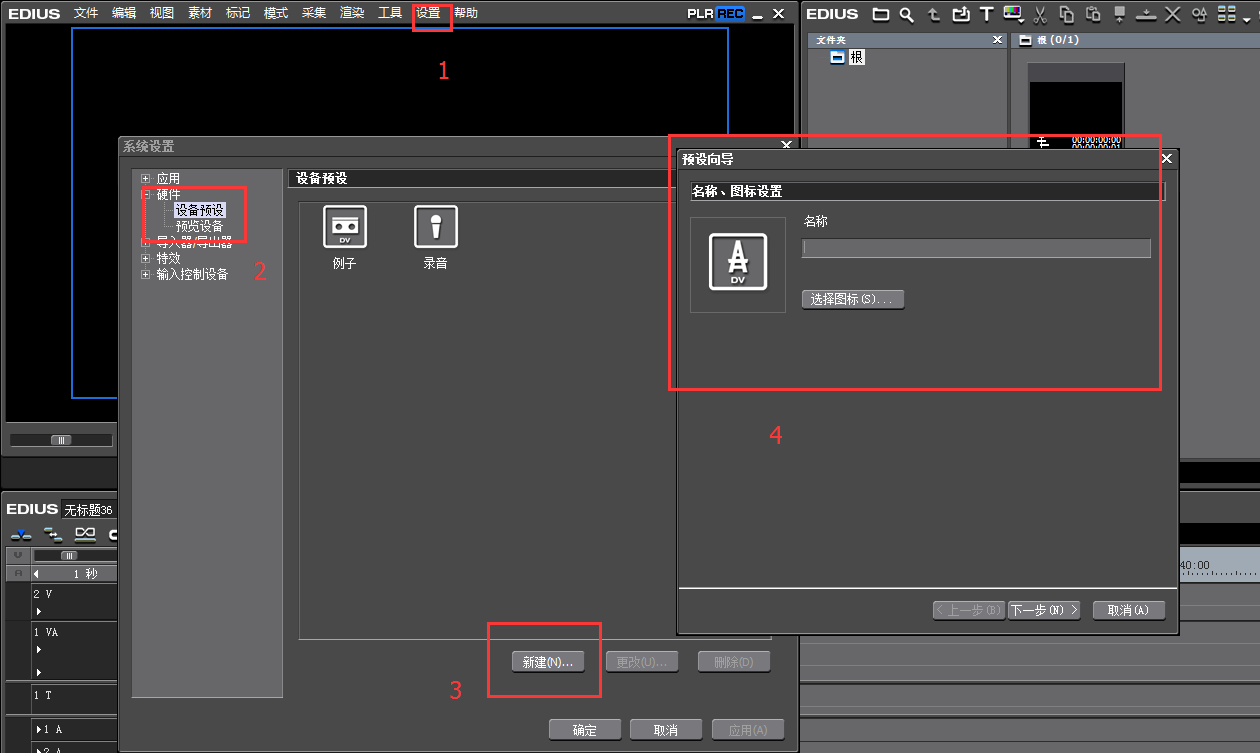1260x753 pixels.
Task: Click the paste icon in bin toolbar
Action: pos(1093,14)
